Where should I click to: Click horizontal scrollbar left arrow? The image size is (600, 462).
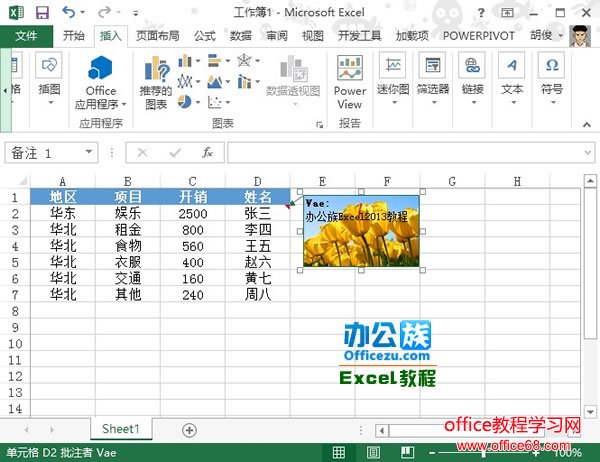point(382,431)
